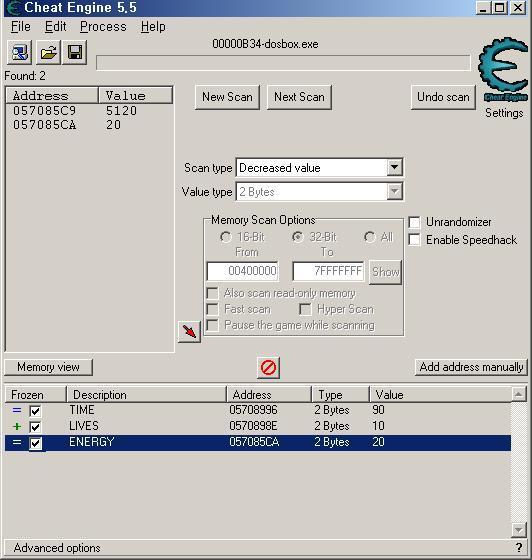The height and width of the screenshot is (560, 532).
Task: Click the New Scan button
Action: [227, 97]
